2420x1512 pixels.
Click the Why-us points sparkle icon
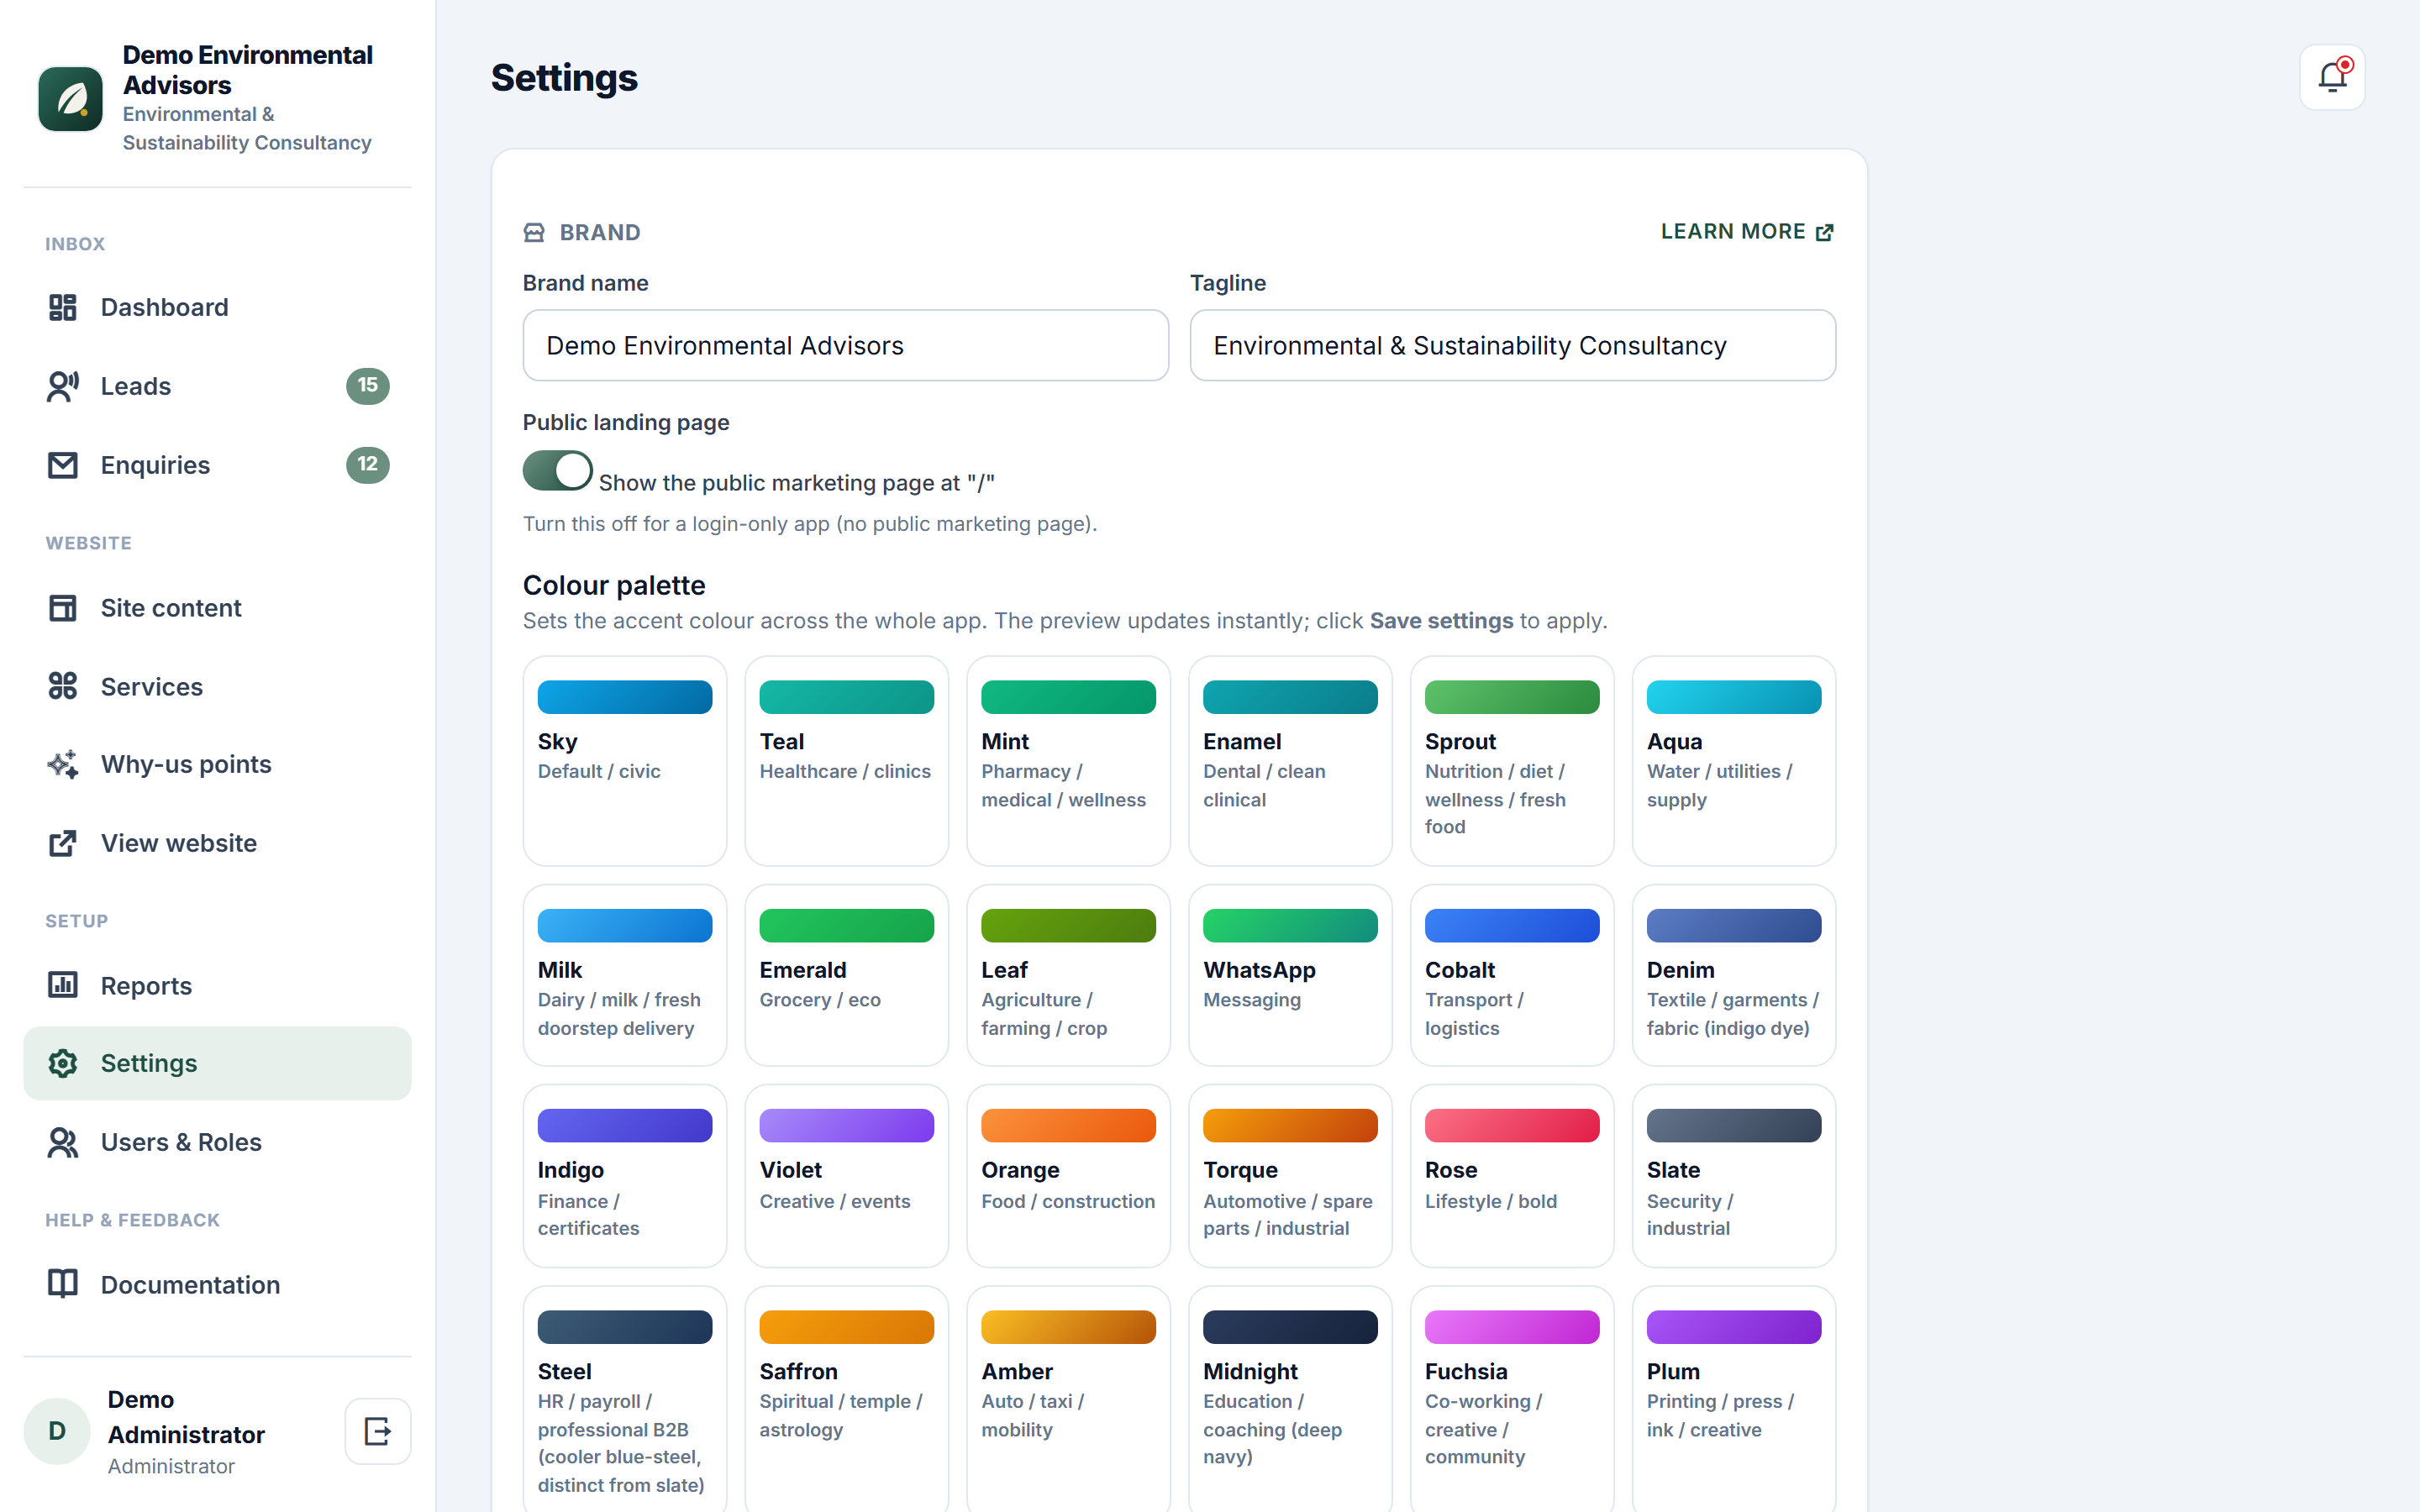63,764
